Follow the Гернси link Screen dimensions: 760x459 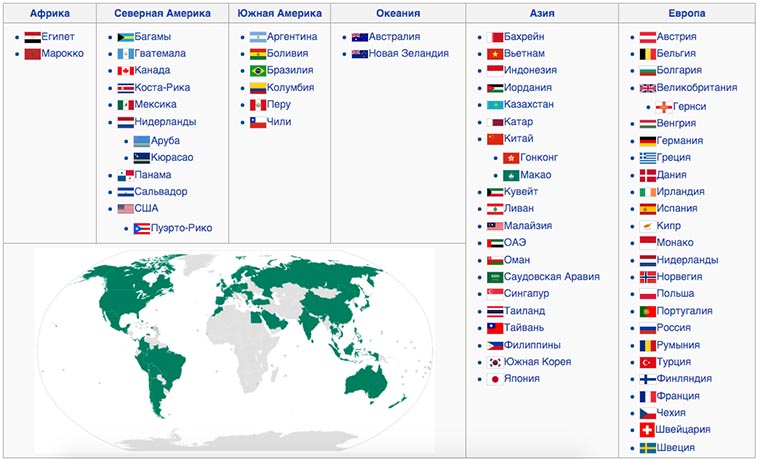689,107
